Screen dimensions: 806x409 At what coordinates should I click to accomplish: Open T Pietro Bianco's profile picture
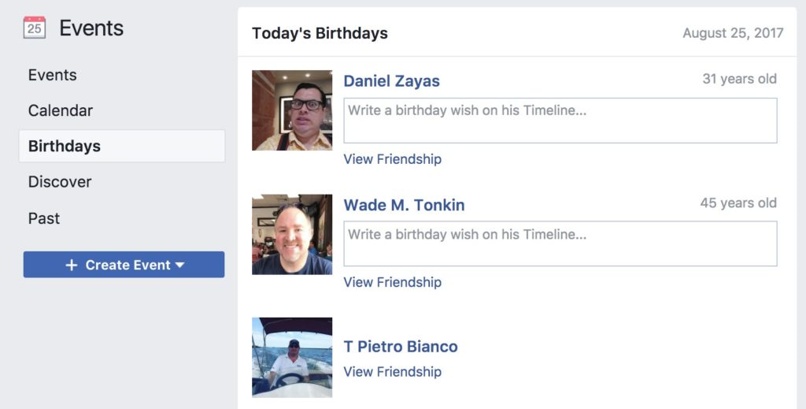[292, 357]
